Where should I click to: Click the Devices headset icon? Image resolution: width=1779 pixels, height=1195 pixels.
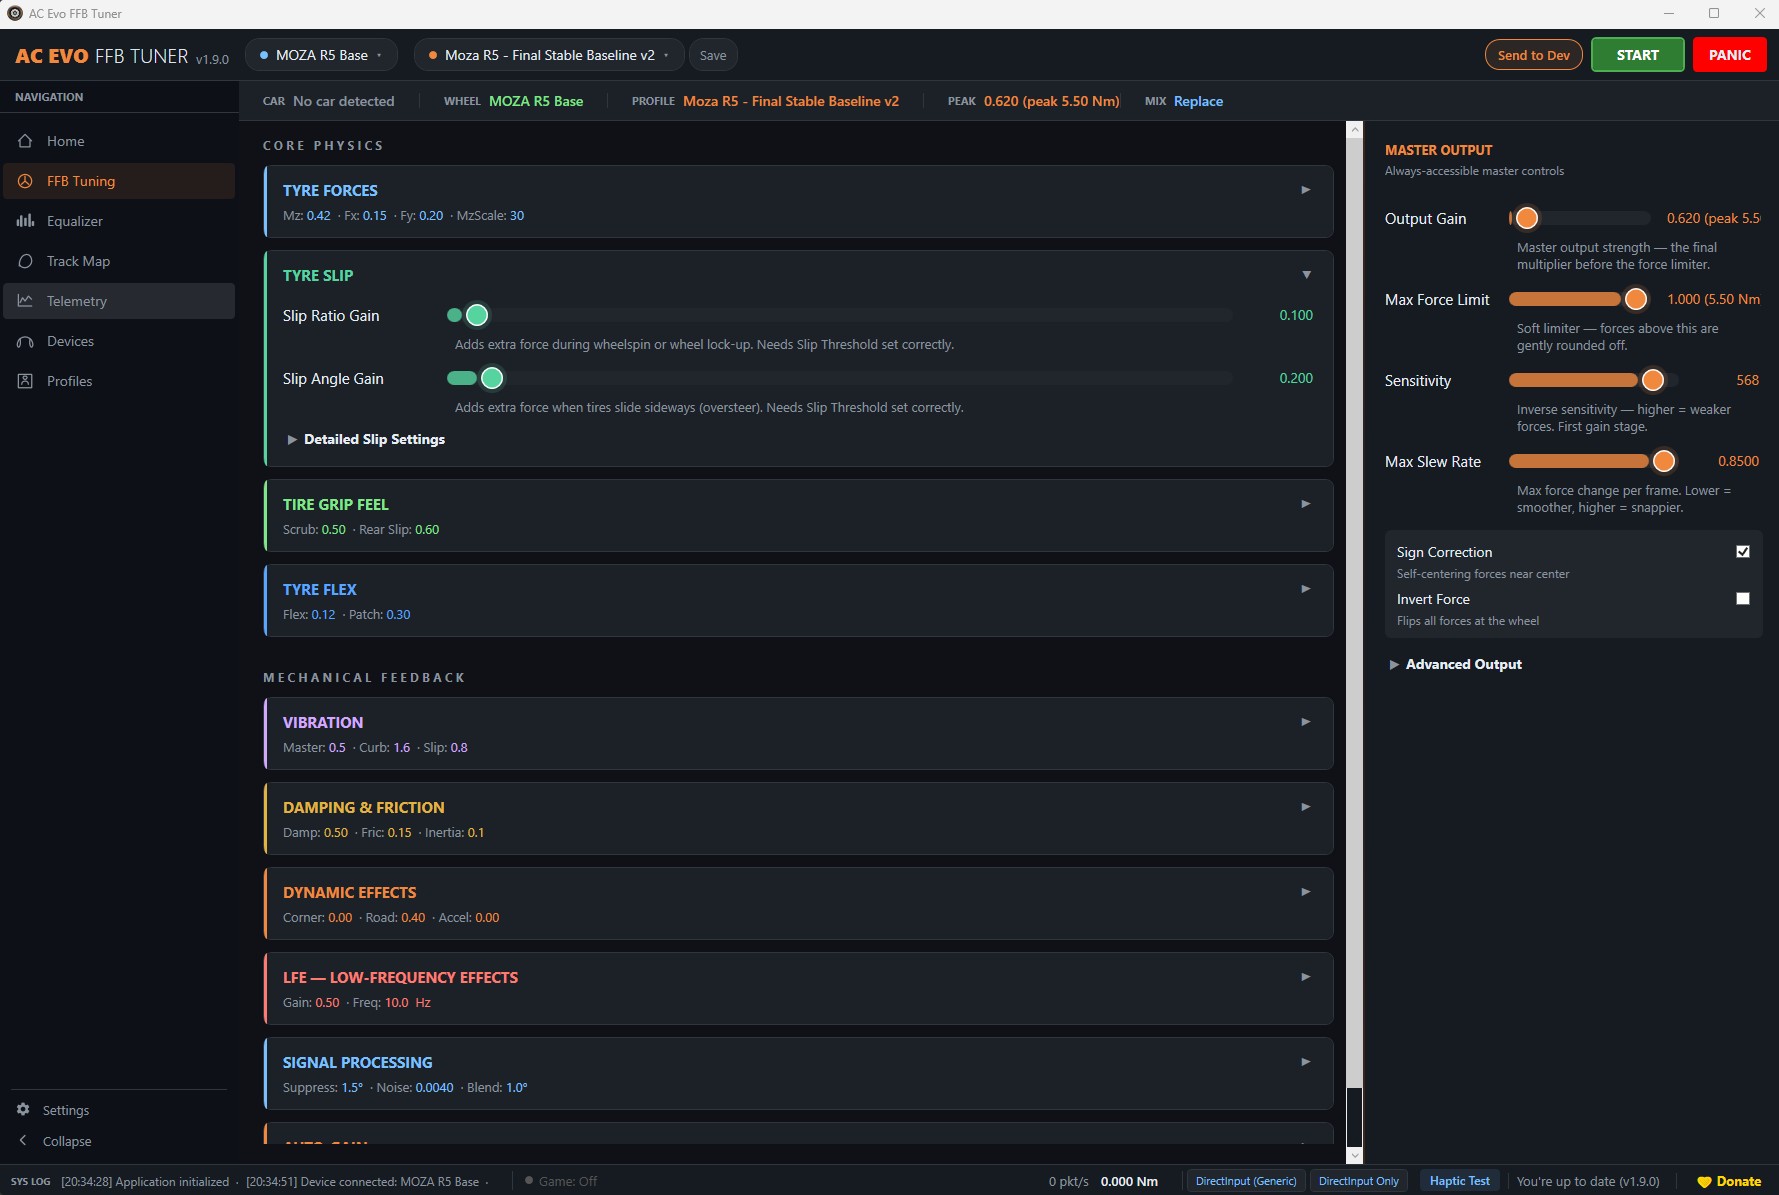coord(25,341)
